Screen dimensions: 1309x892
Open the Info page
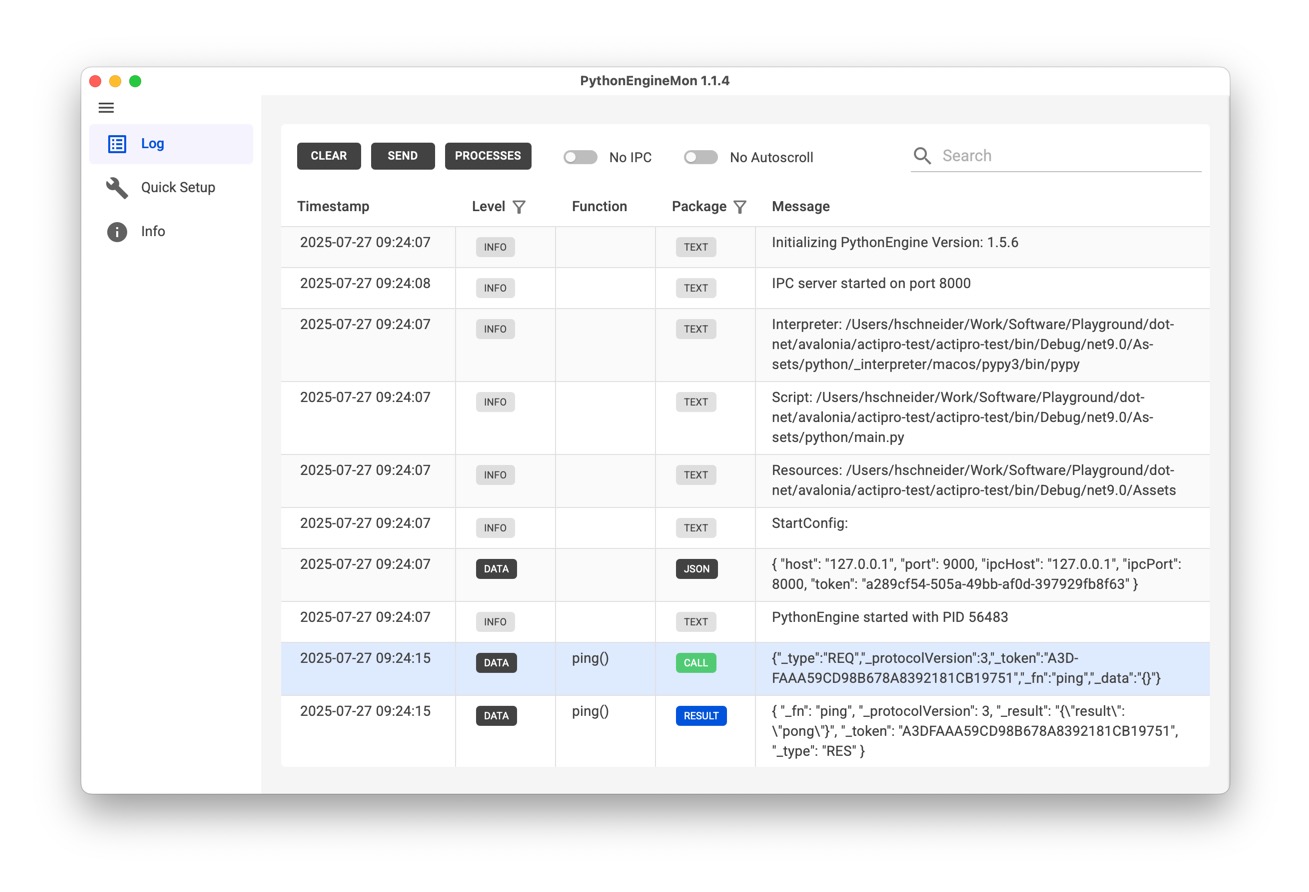pos(171,232)
